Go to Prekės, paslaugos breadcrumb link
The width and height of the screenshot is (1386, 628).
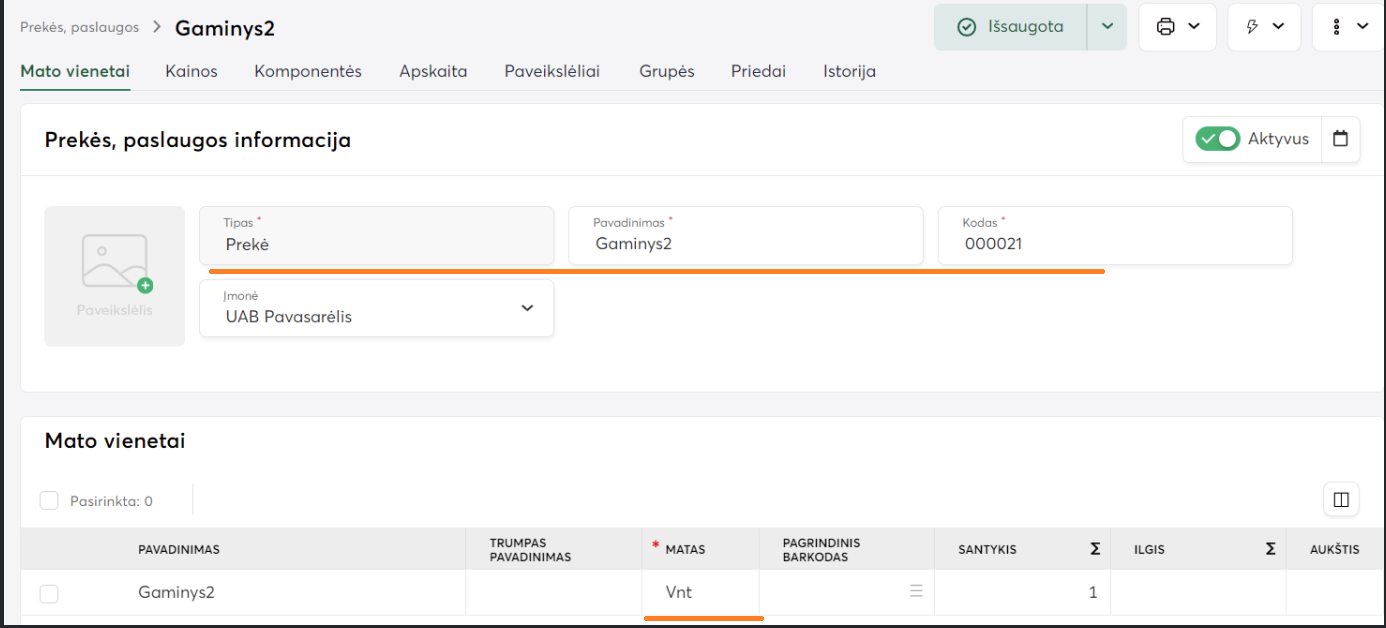79,27
